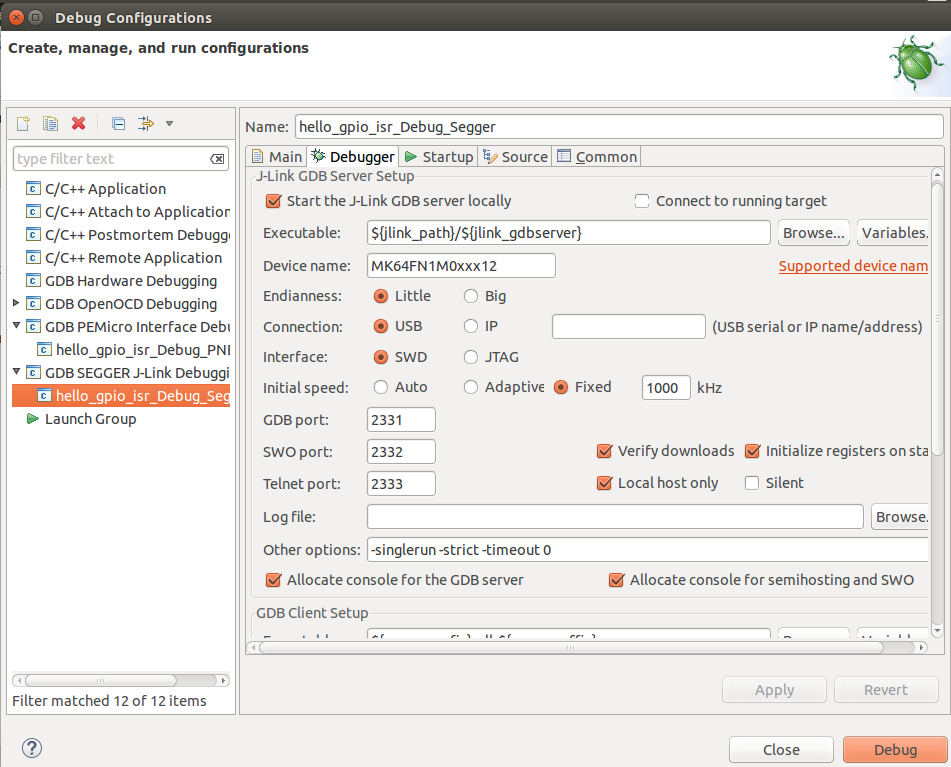Select Adaptive initial speed radio button
Screen dimensions: 951x767
point(471,387)
